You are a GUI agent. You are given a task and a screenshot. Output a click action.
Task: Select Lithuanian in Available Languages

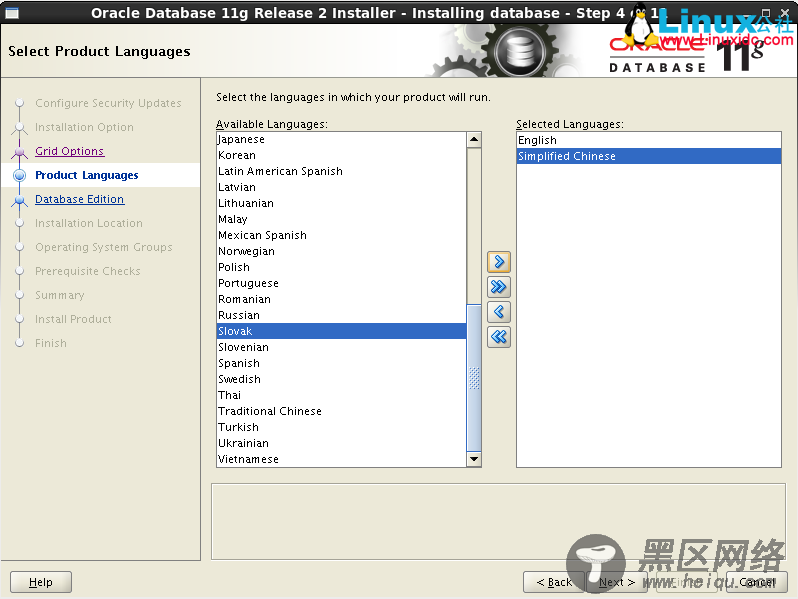click(x=341, y=203)
